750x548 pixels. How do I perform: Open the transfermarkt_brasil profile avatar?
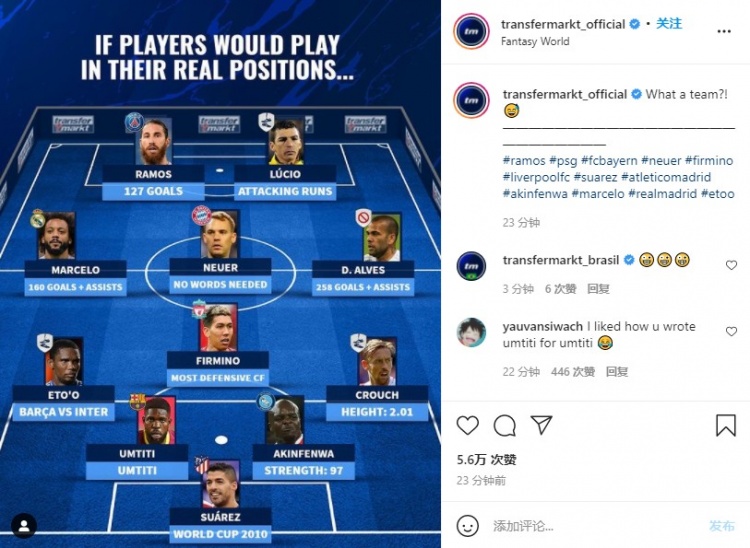tap(471, 266)
